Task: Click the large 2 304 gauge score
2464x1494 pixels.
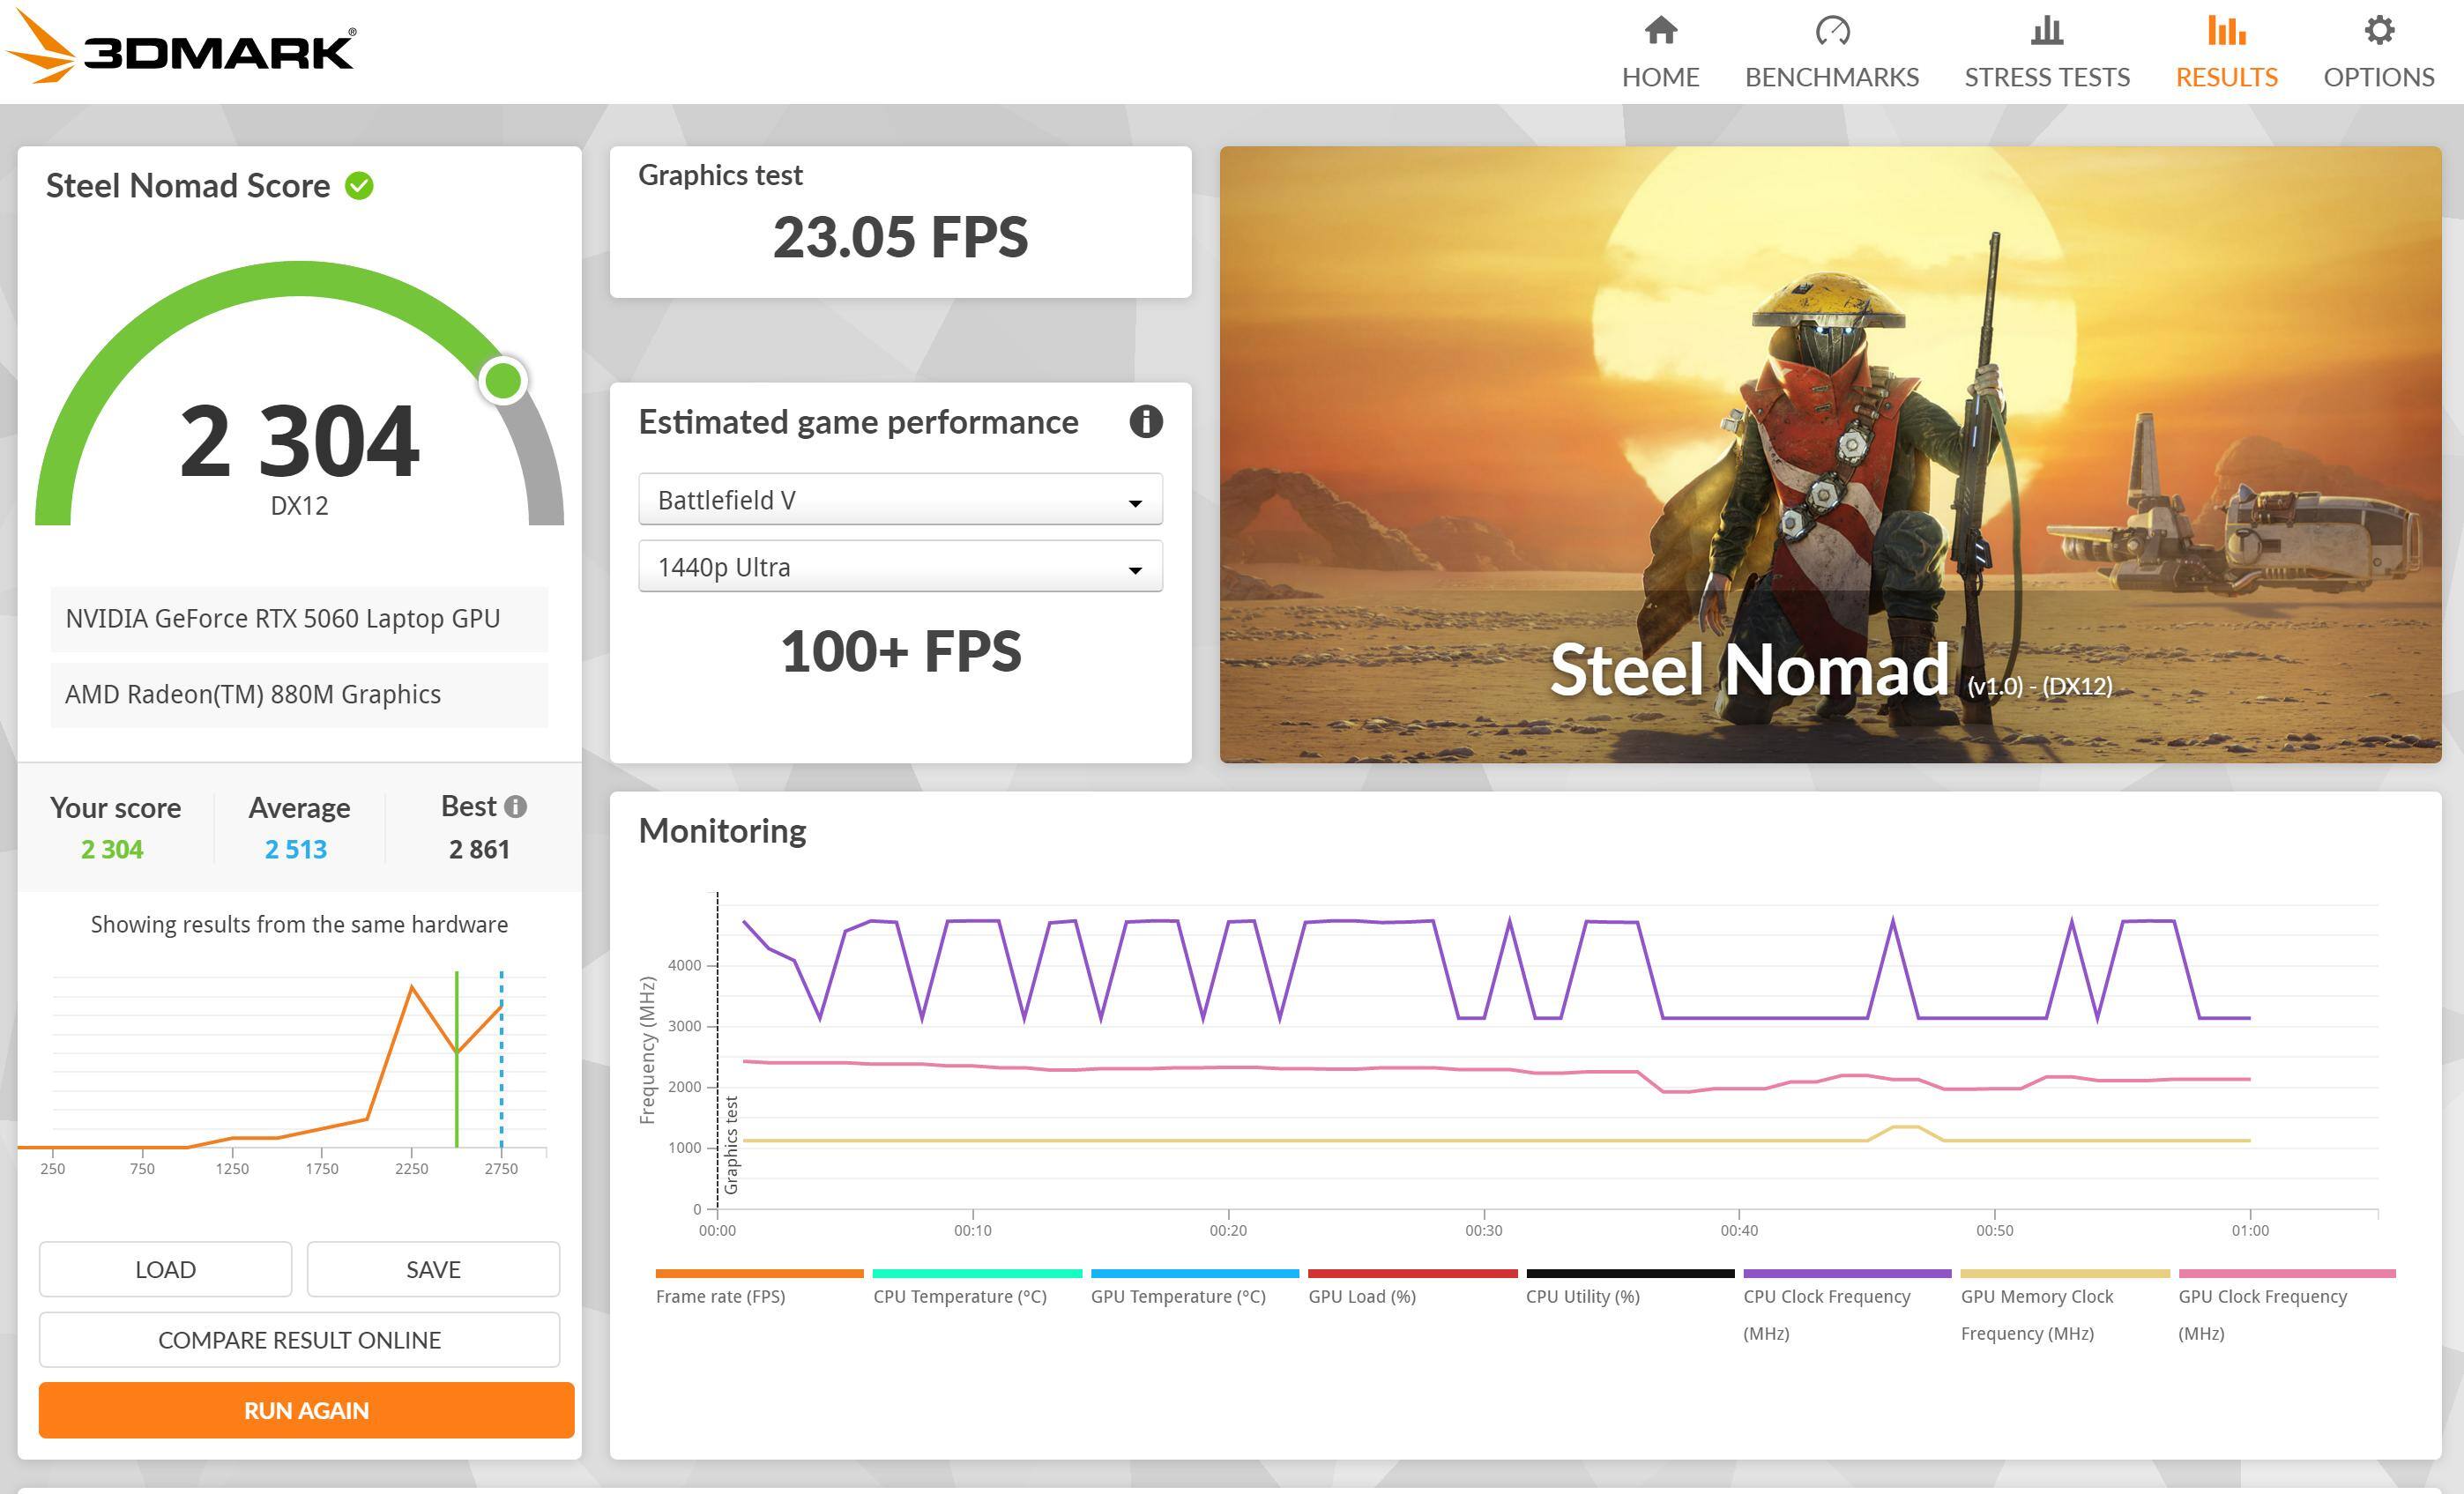Action: 299,440
